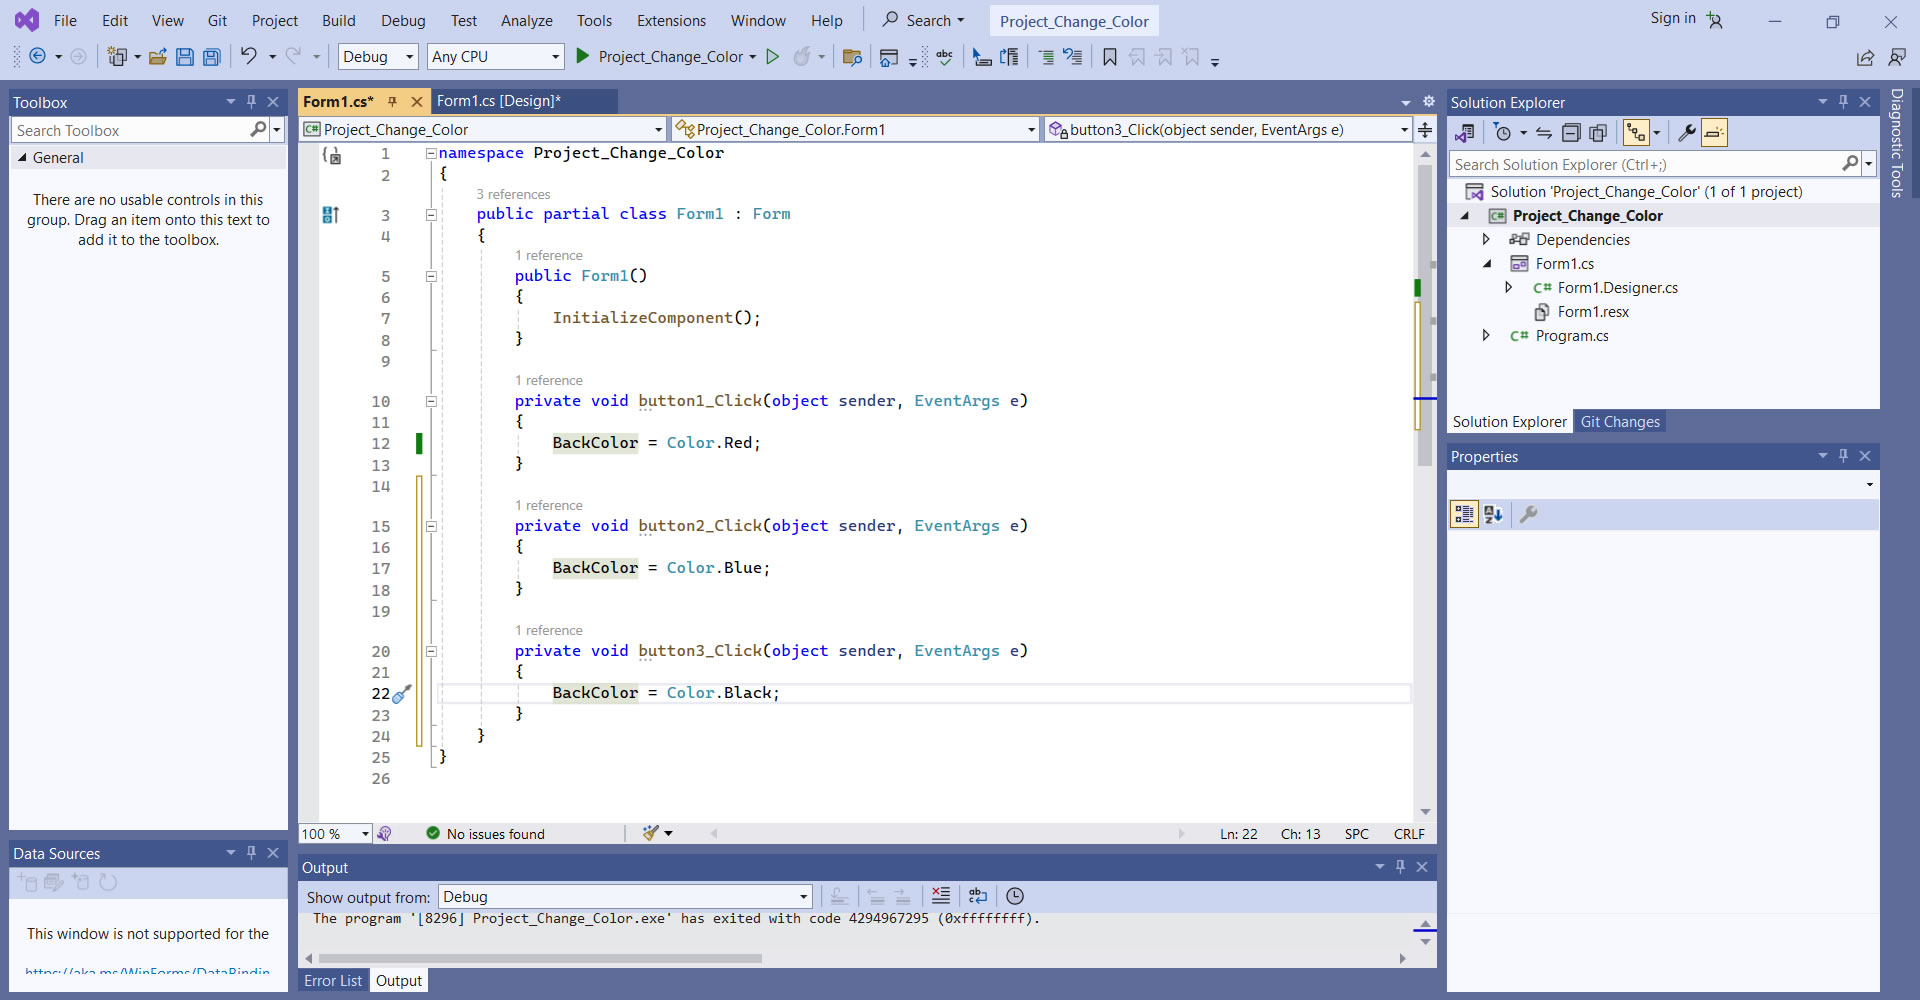Toggle the Categorized view in Properties

[x=1464, y=514]
